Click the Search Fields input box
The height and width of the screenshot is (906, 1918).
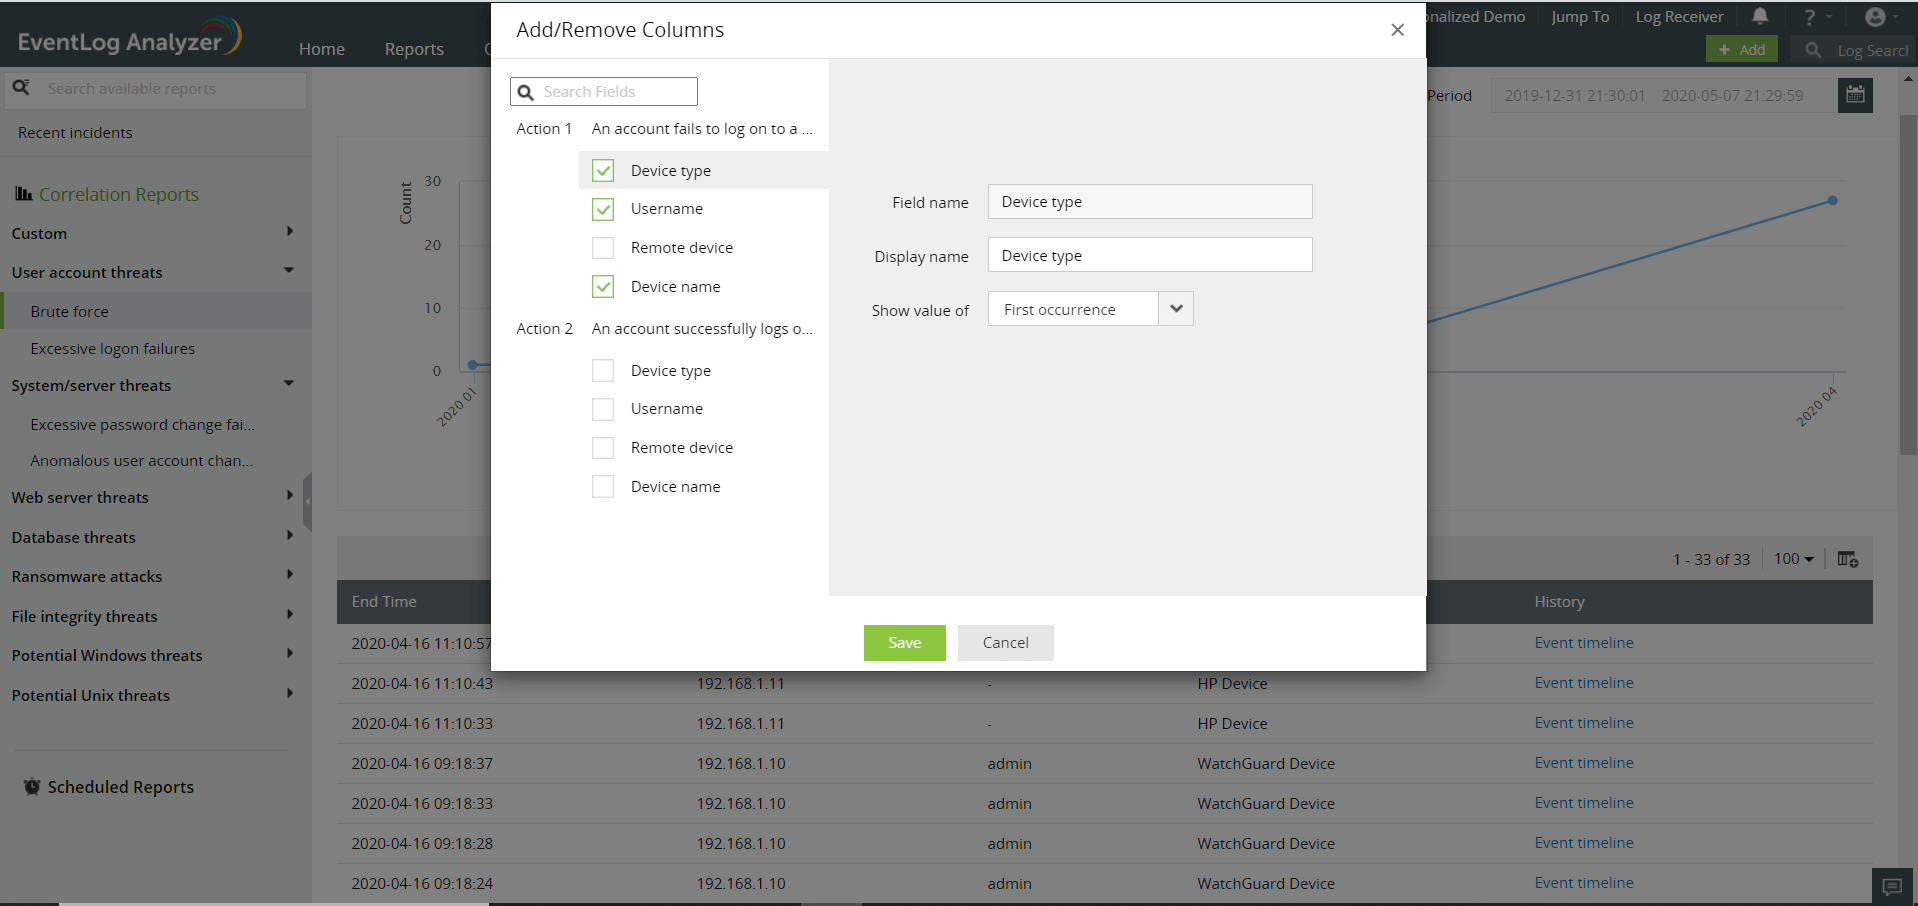click(x=616, y=92)
